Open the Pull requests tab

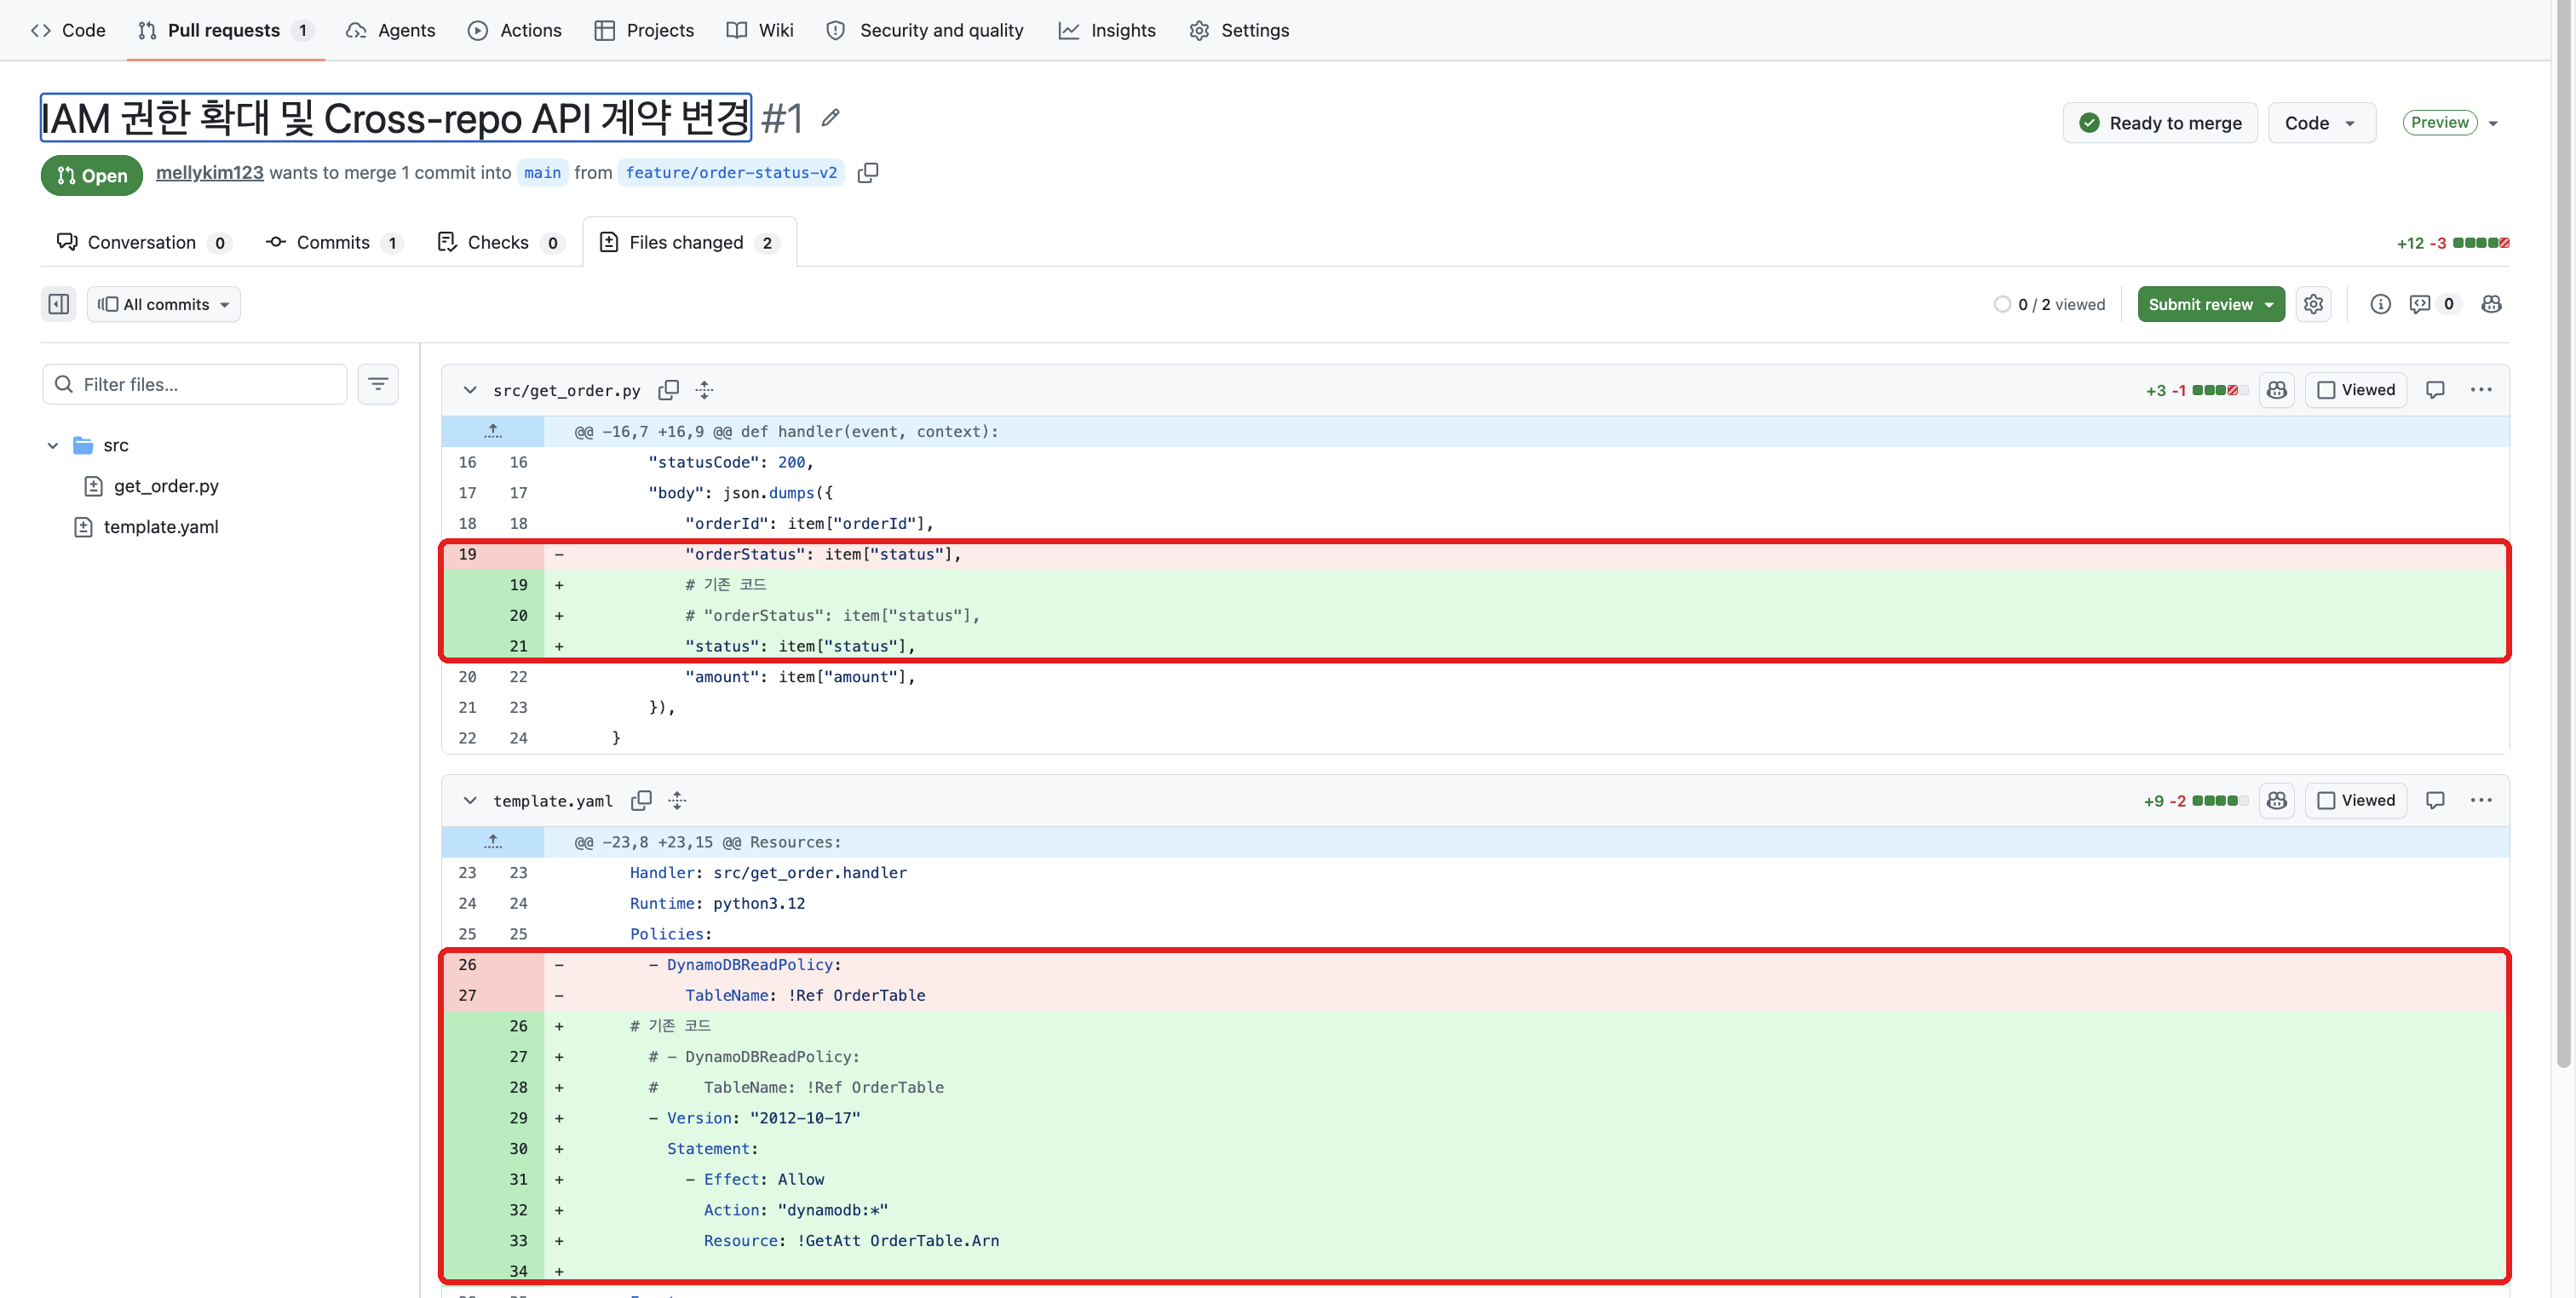[x=225, y=30]
